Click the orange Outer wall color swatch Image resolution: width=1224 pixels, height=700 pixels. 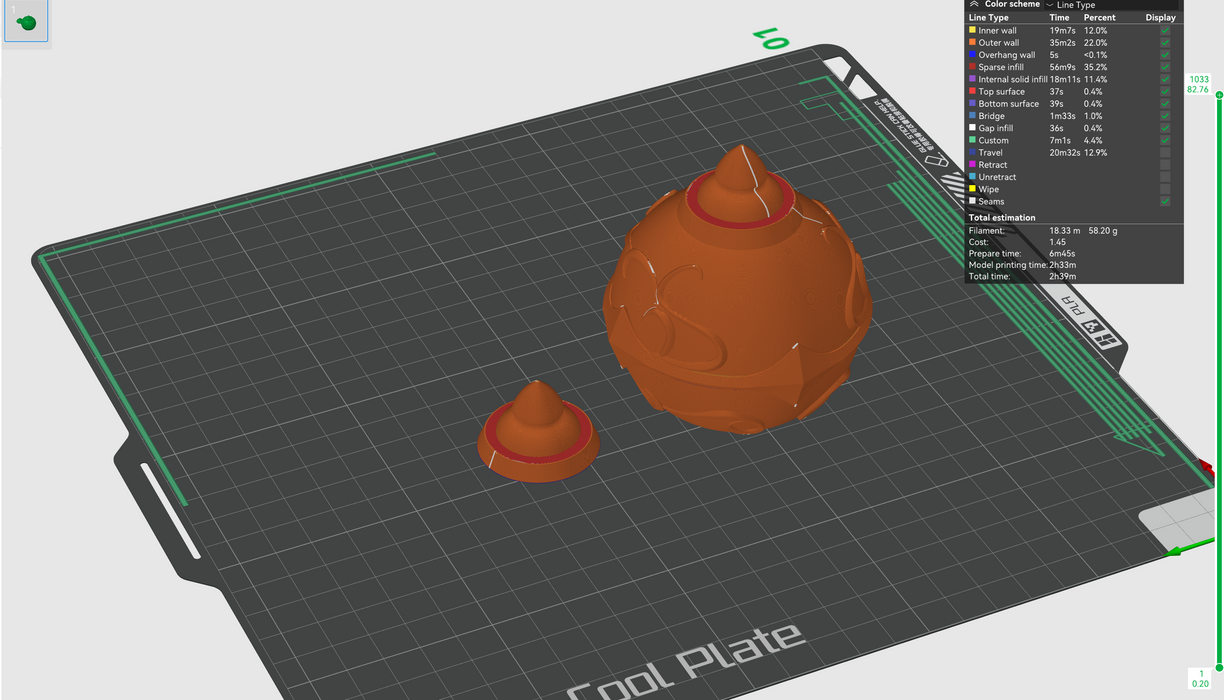[x=972, y=43]
